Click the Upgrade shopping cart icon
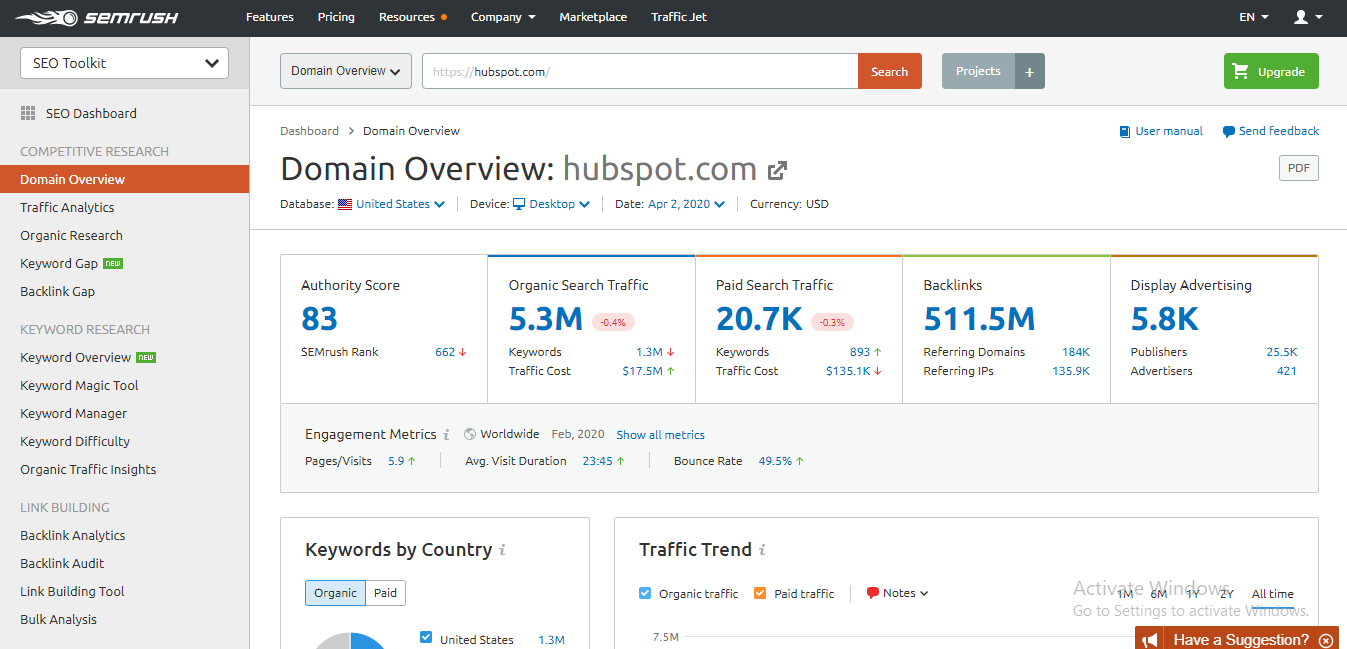 pos(1241,72)
